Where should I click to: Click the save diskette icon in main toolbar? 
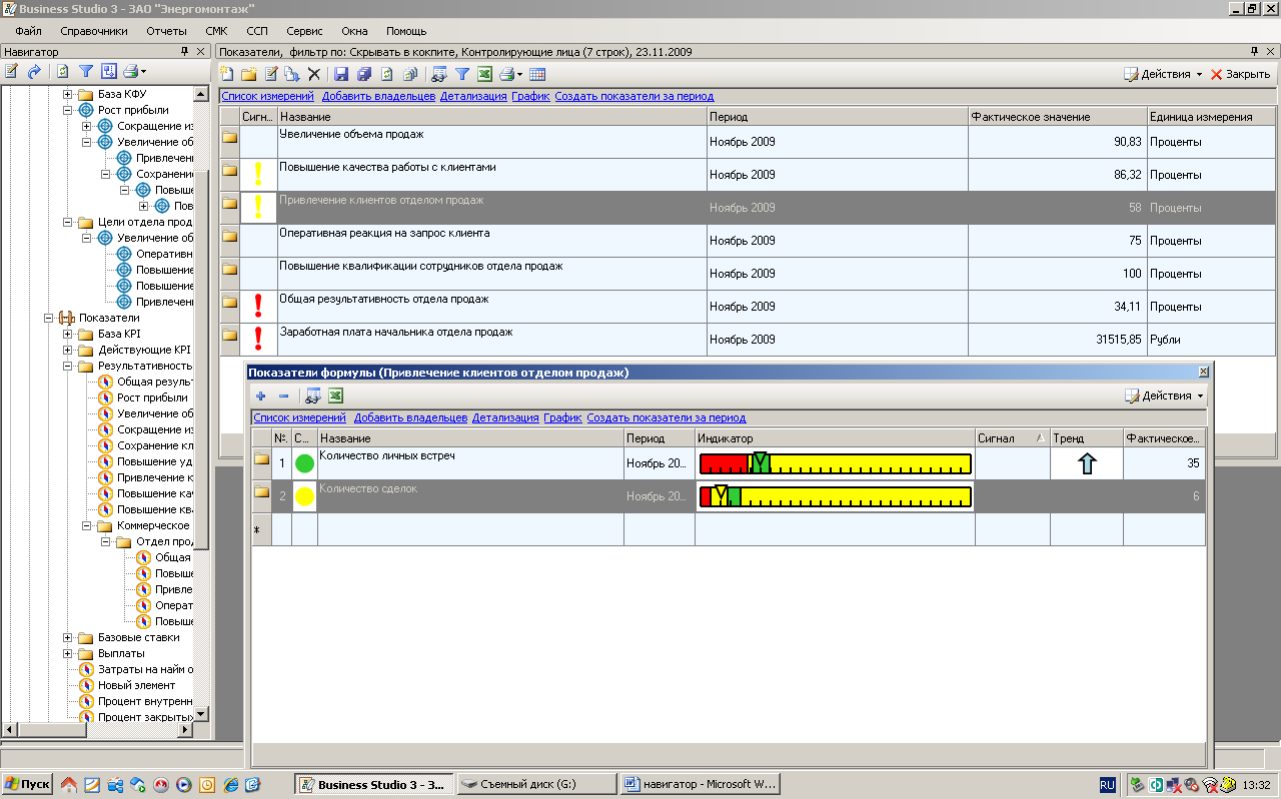tap(341, 74)
